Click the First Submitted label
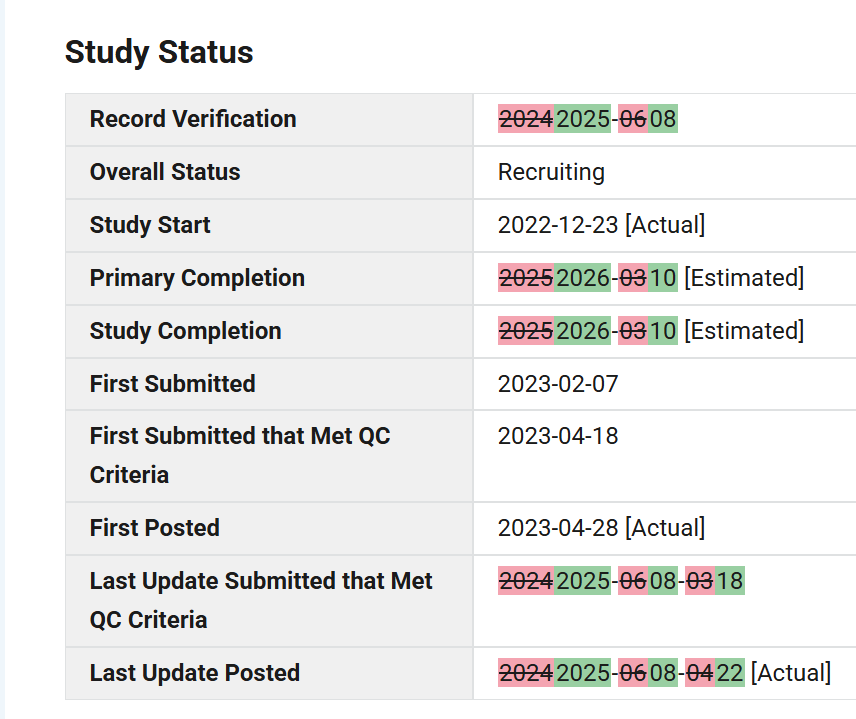856x719 pixels. 173,384
